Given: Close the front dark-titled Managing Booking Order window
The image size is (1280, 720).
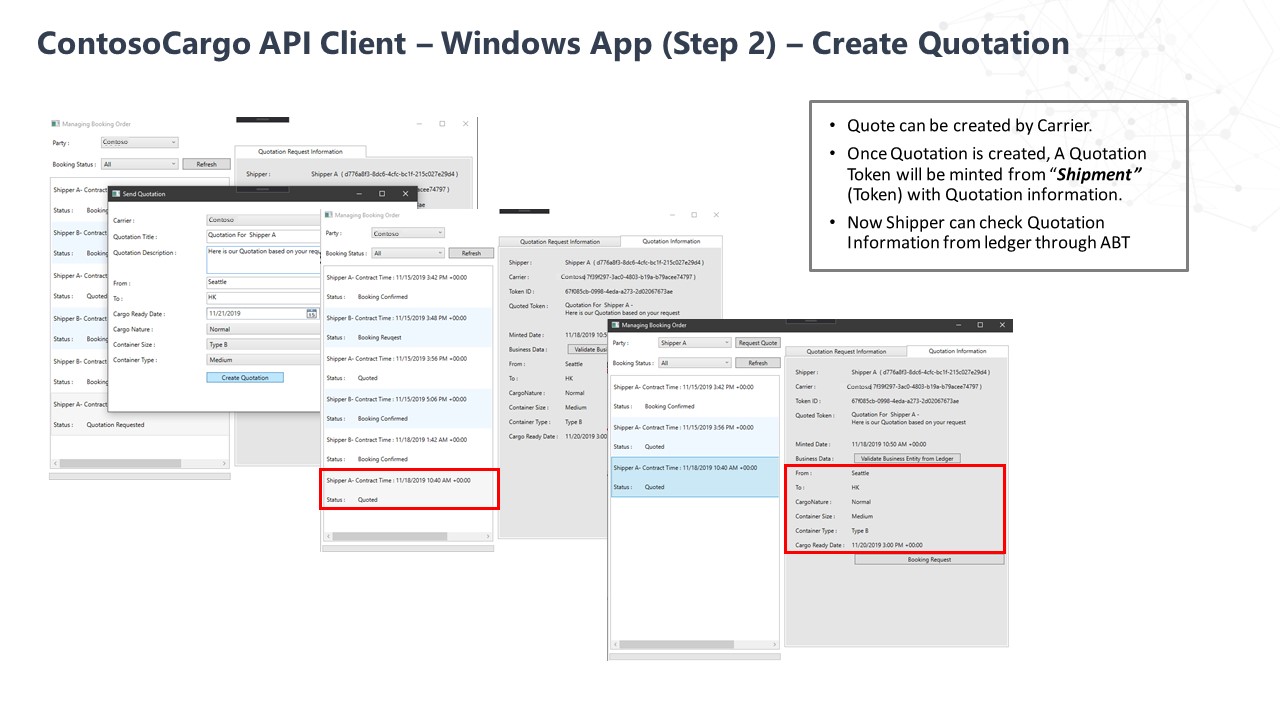Looking at the screenshot, I should tap(1002, 325).
